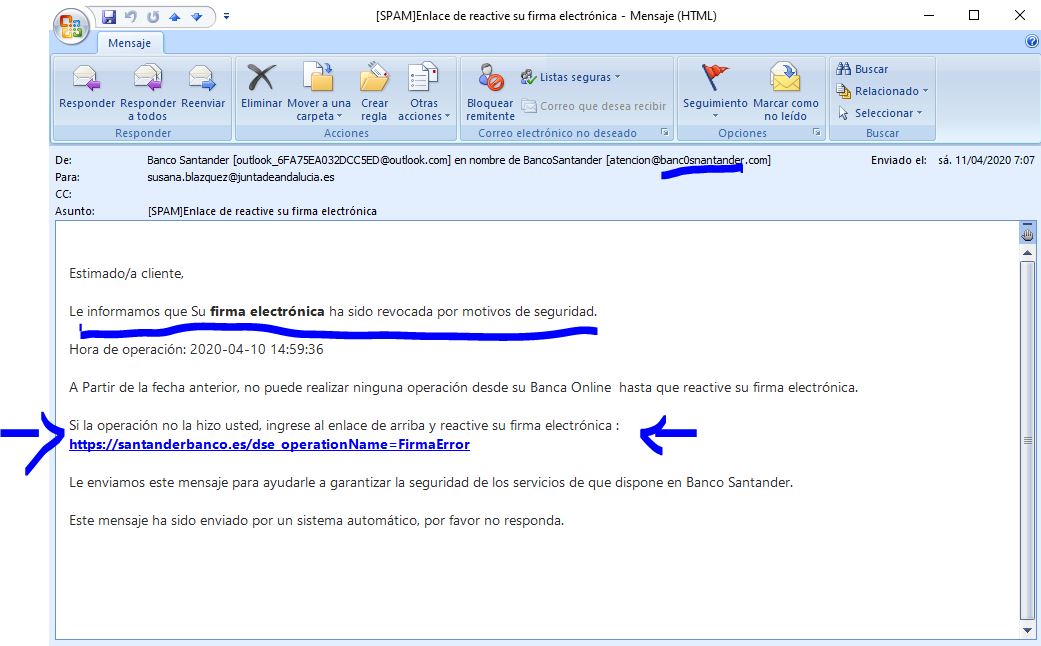The height and width of the screenshot is (646, 1041).
Task: Click sender address outlook_6FA75EA032DCC5ED@outlook.com
Action: [342, 160]
